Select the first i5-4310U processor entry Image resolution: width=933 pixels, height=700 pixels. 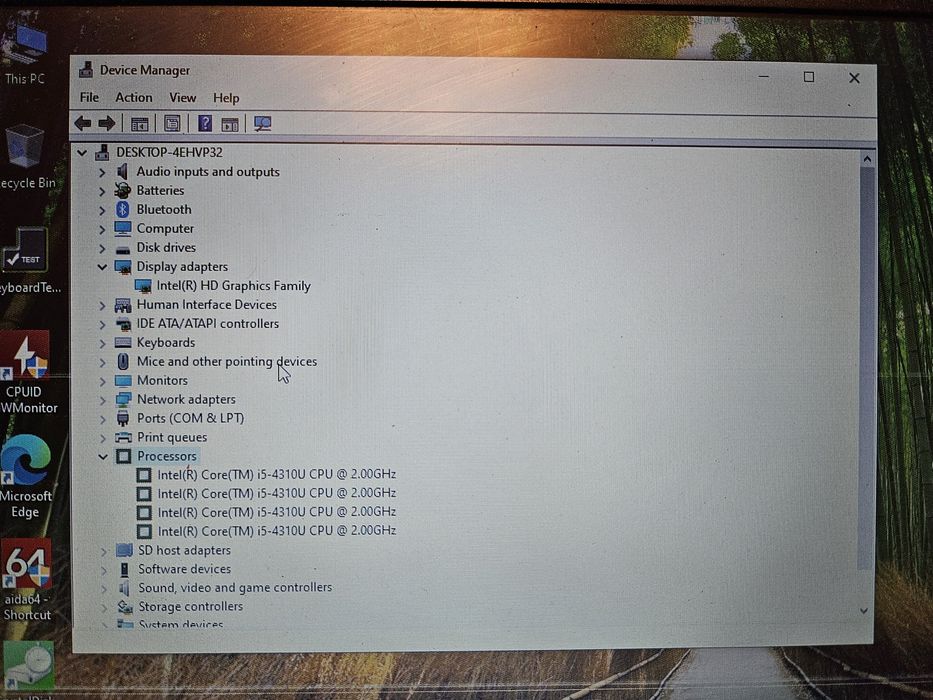(277, 474)
